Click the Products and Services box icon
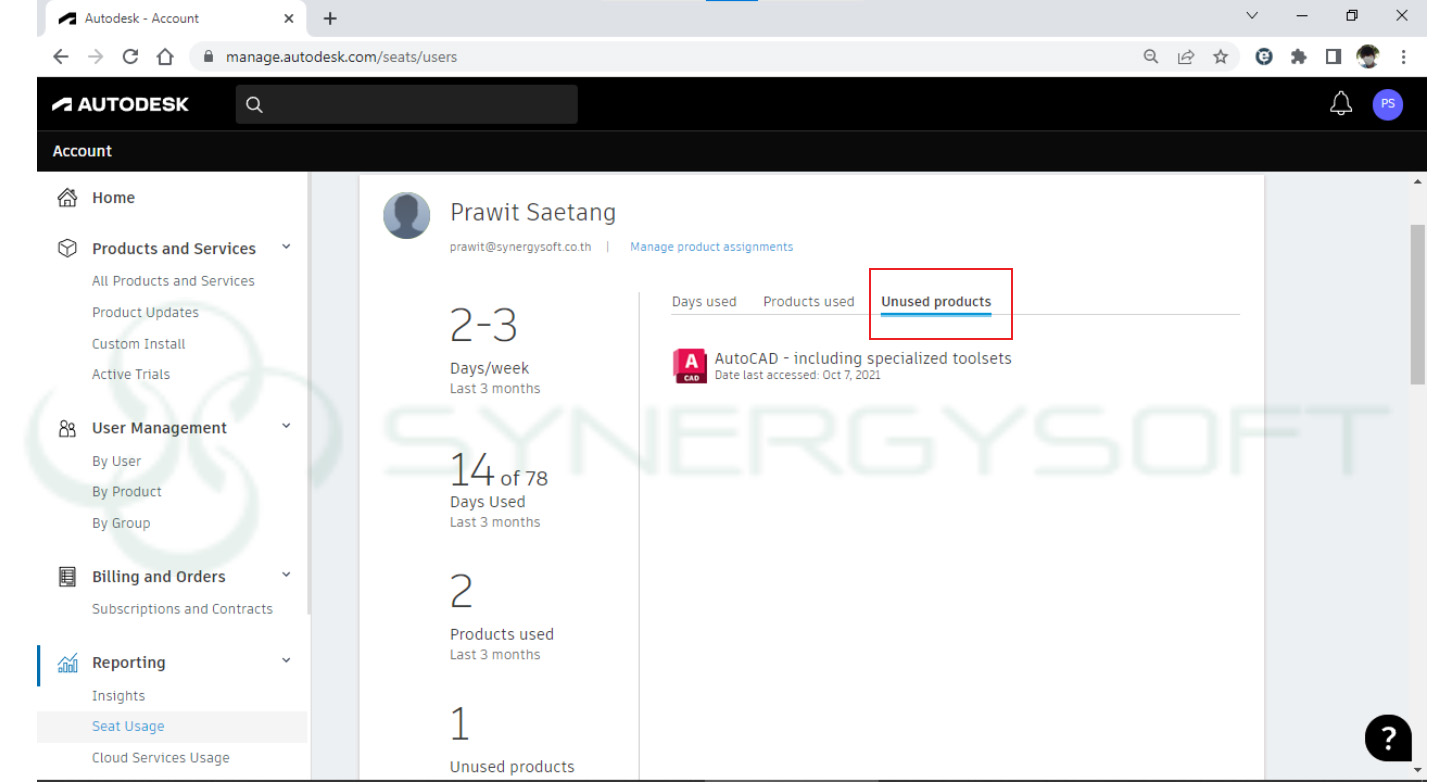Screen dimensions: 1449x784 66,248
